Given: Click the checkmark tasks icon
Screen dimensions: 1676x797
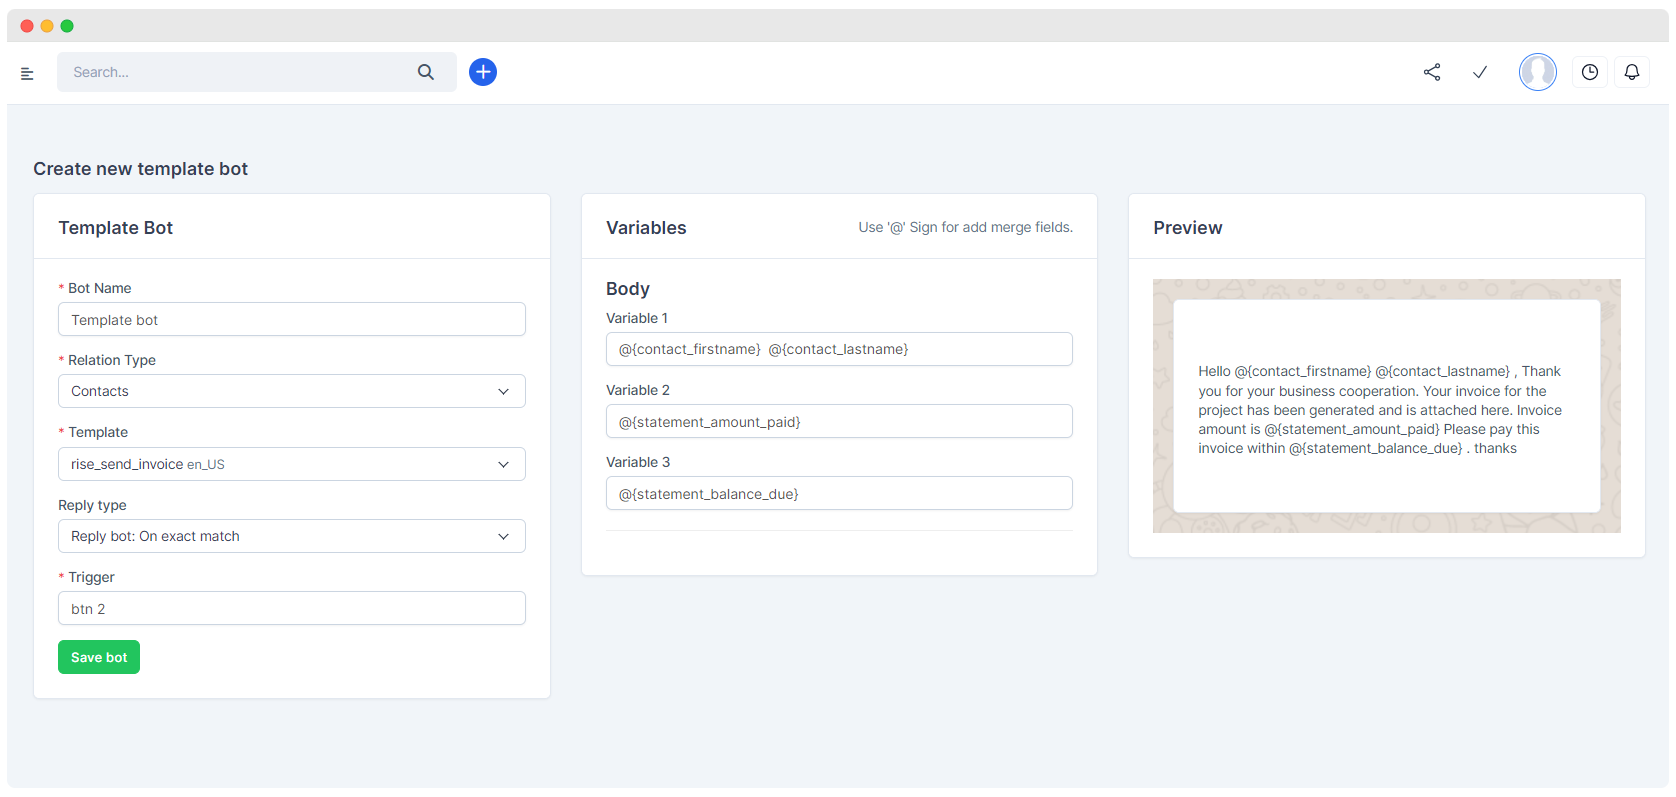Looking at the screenshot, I should [x=1480, y=72].
